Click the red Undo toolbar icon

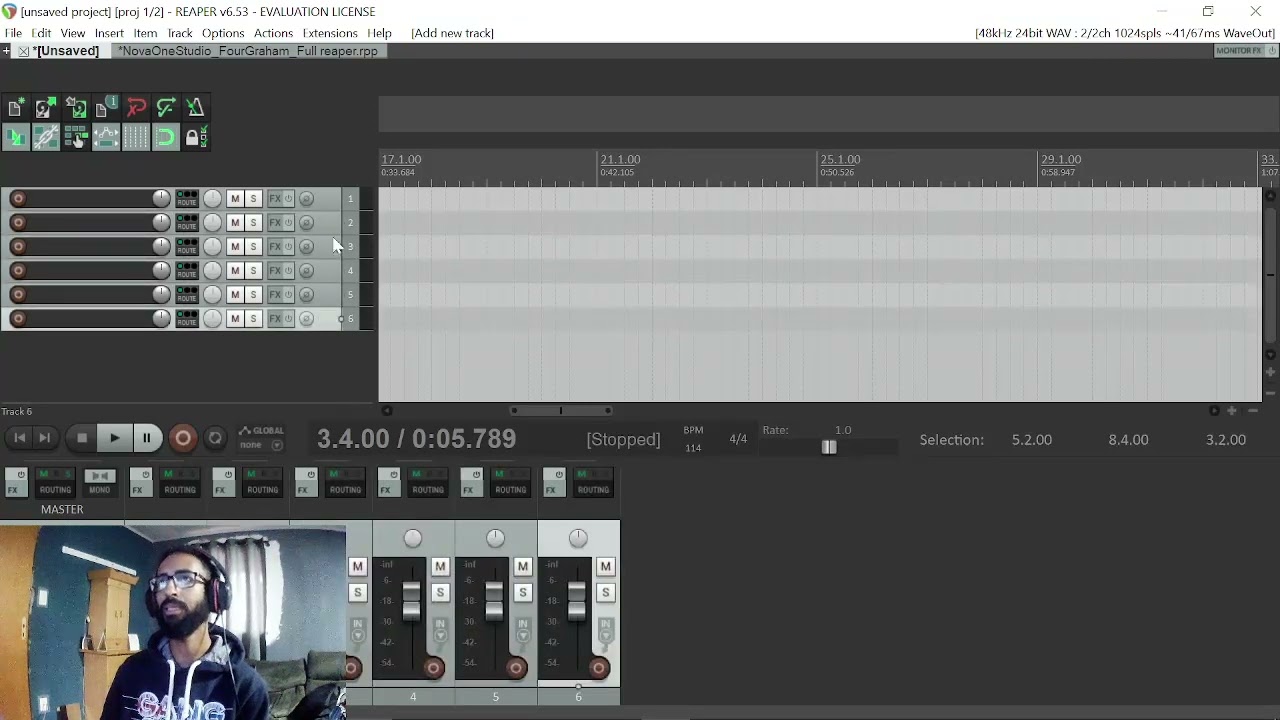pyautogui.click(x=136, y=108)
